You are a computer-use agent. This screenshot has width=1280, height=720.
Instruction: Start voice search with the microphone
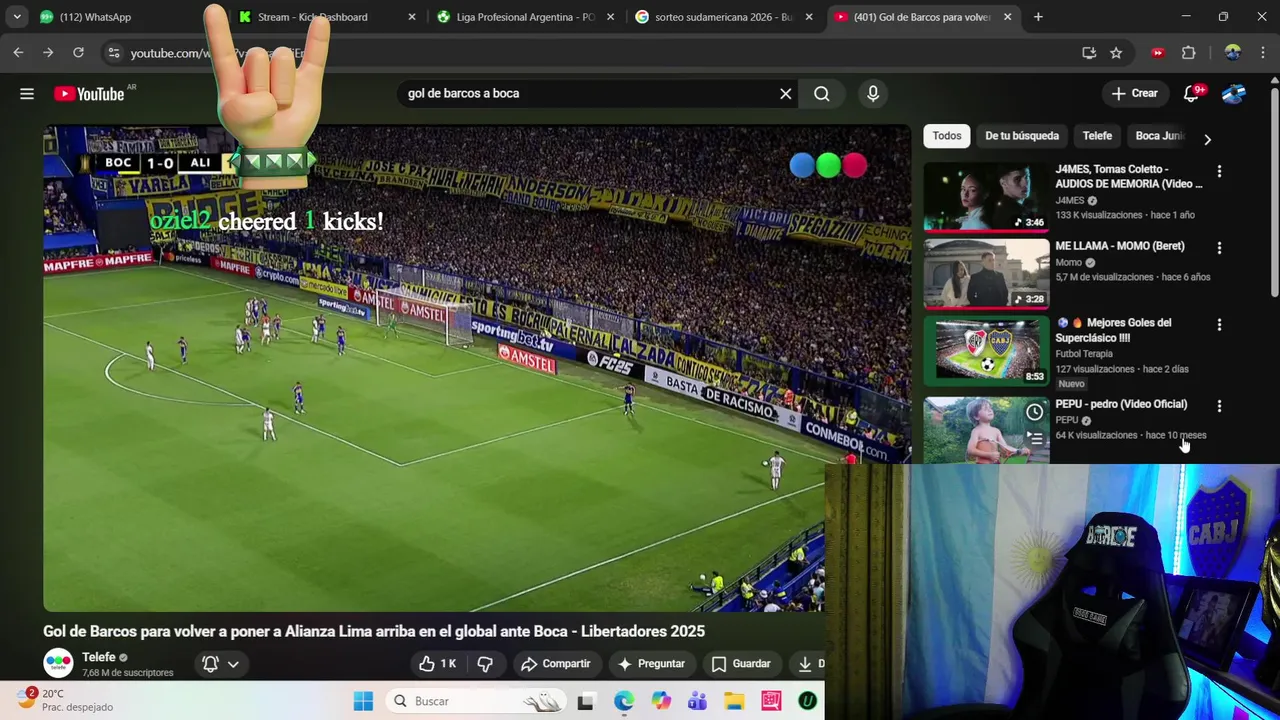(x=873, y=94)
